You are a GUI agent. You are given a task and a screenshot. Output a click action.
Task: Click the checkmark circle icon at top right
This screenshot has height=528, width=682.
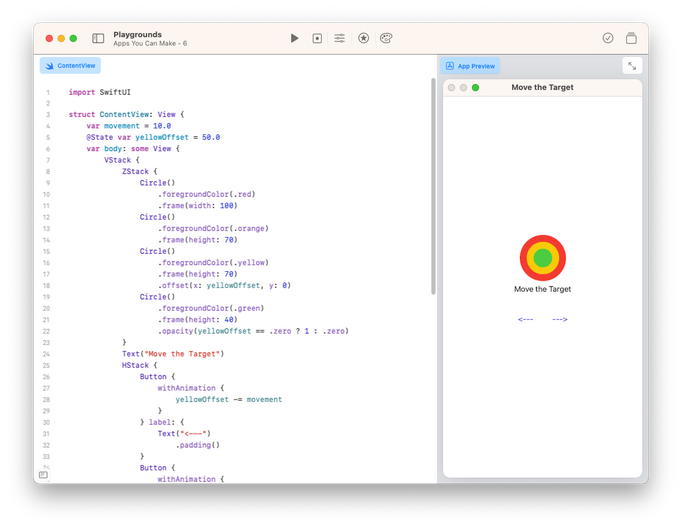click(x=608, y=38)
